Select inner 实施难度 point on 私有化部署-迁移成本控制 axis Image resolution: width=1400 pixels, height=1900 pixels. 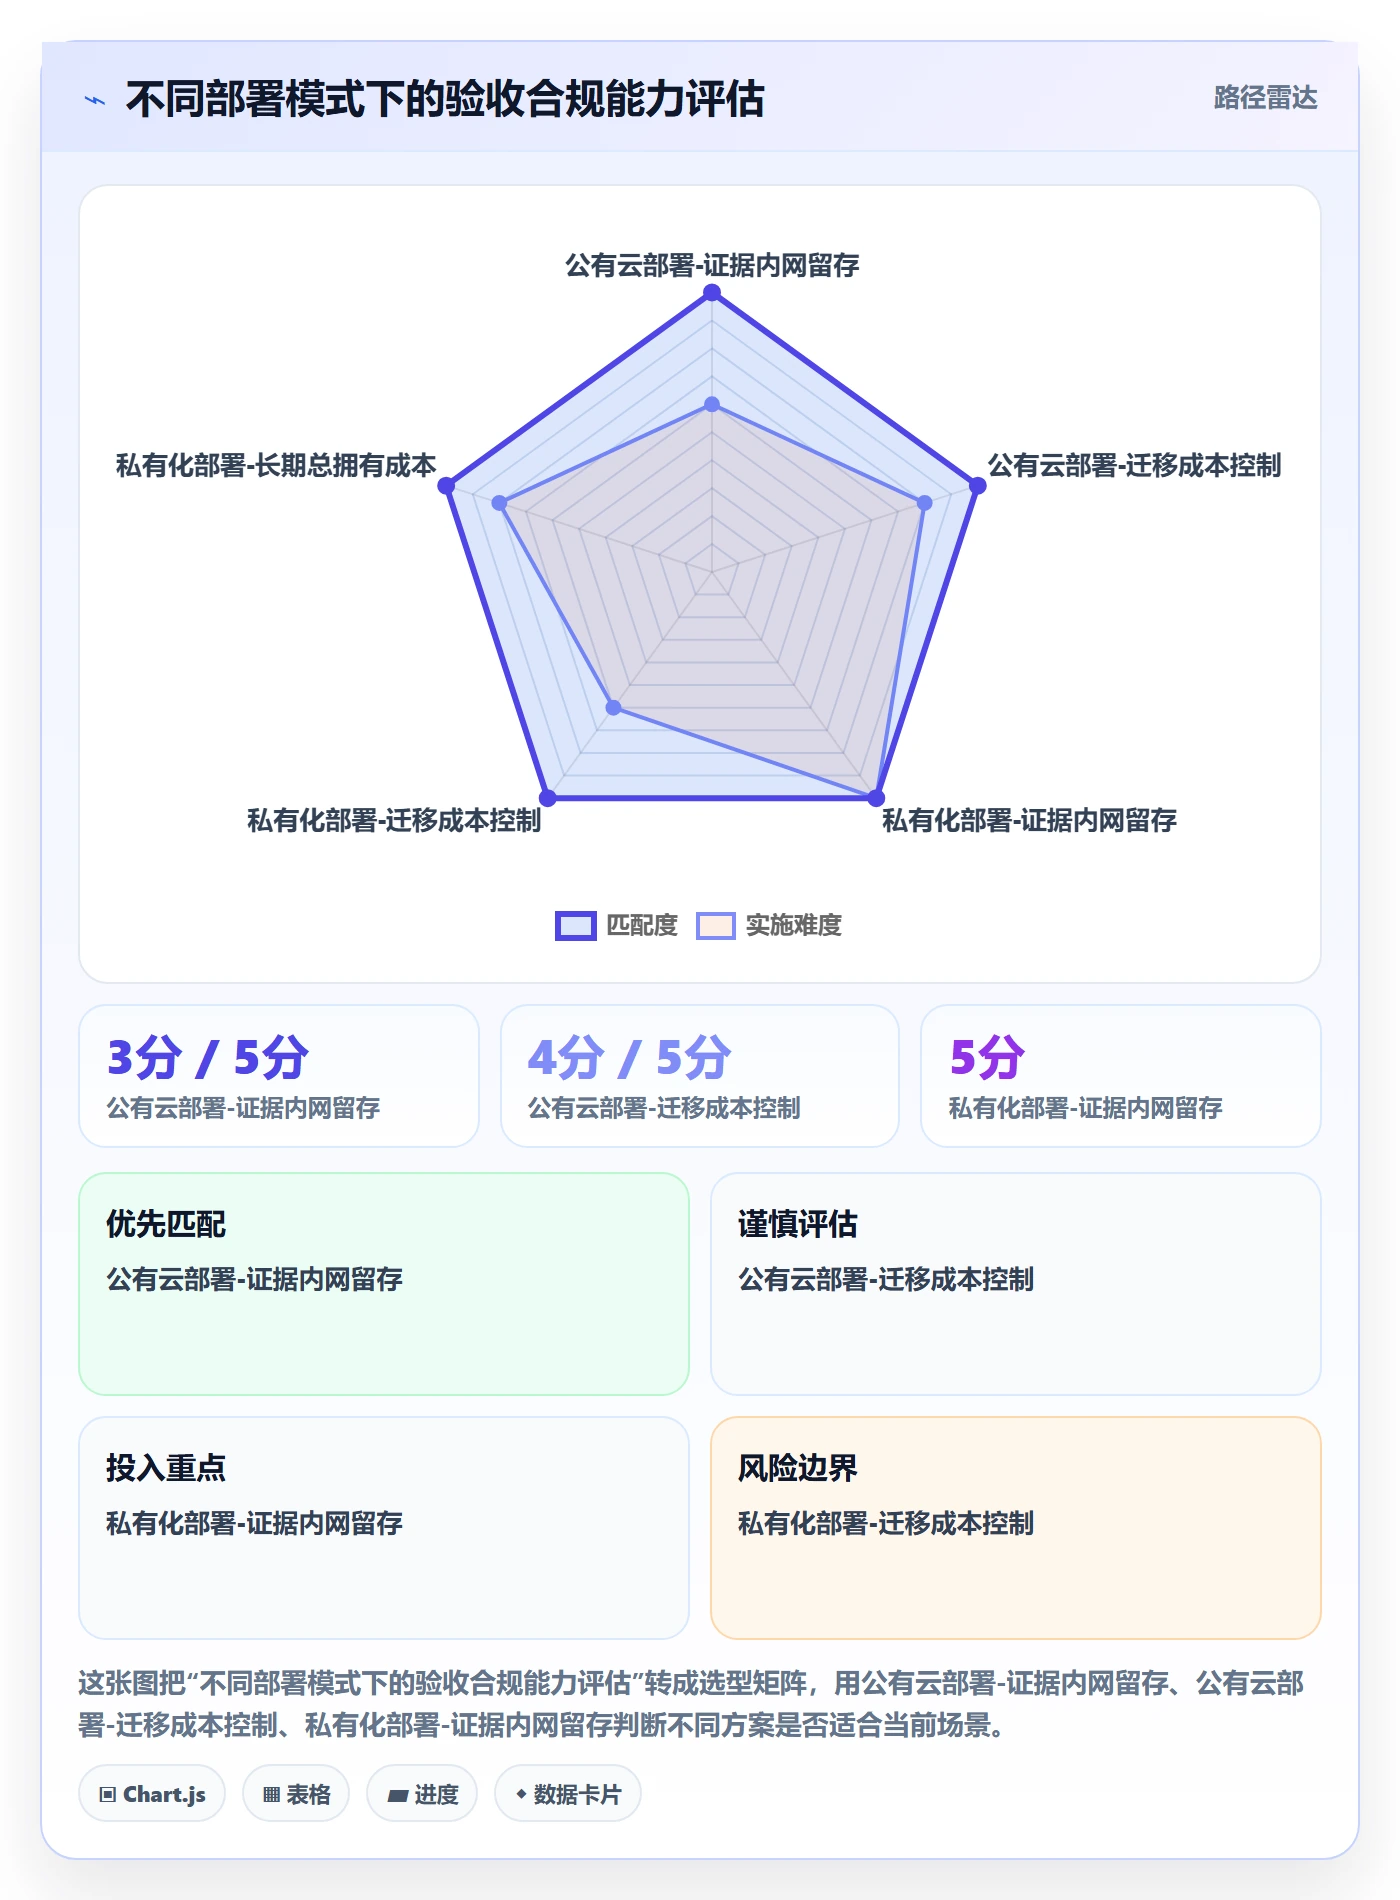[614, 708]
